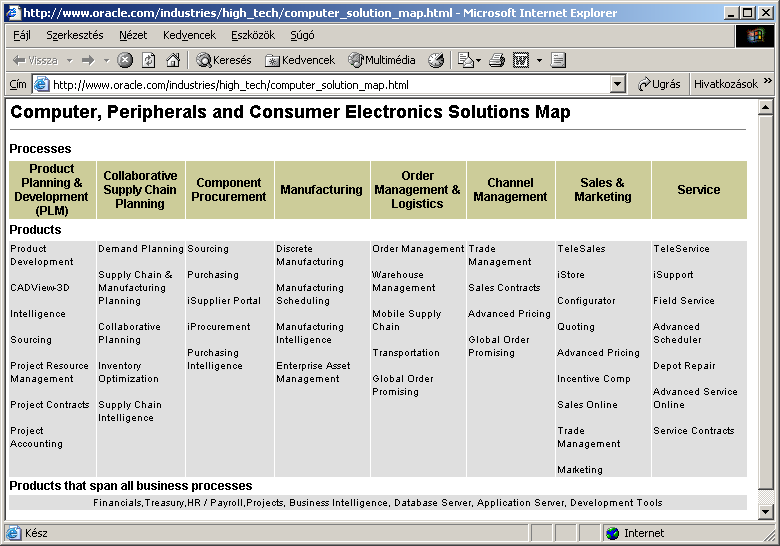This screenshot has height=546, width=780.
Task: Click the Order Management & Logistics header
Action: click(x=417, y=189)
